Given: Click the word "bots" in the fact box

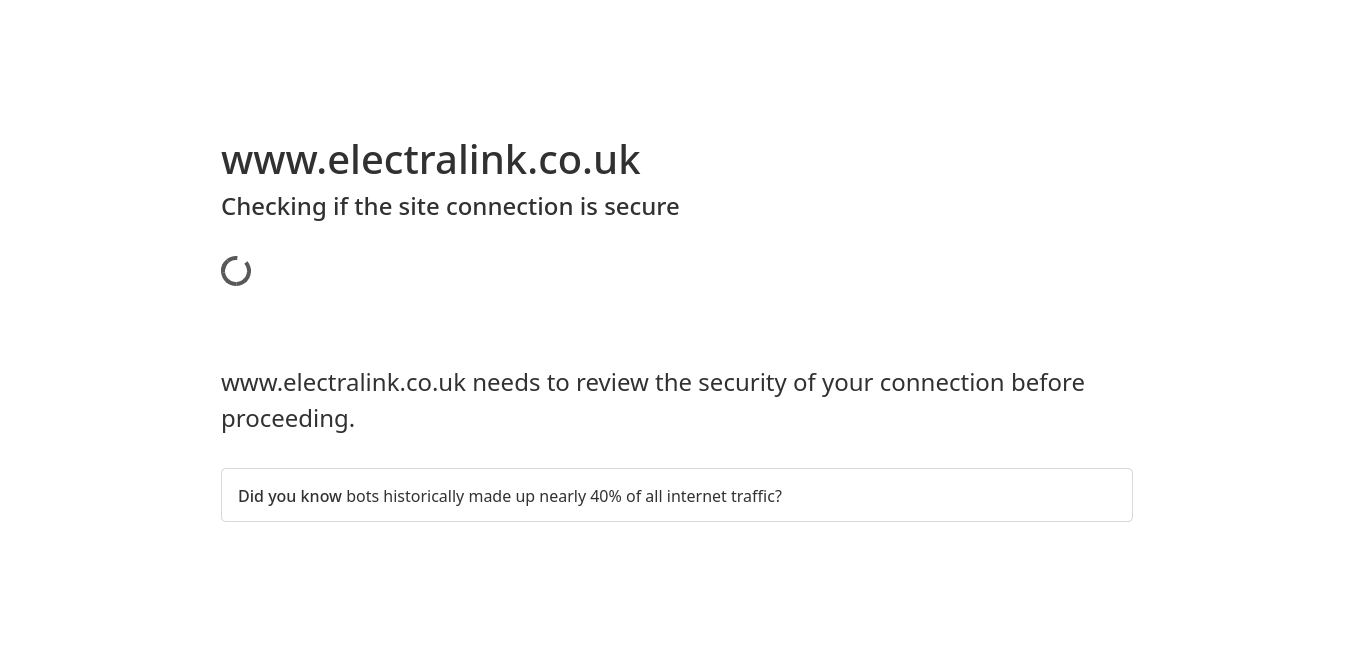Looking at the screenshot, I should click(x=362, y=496).
